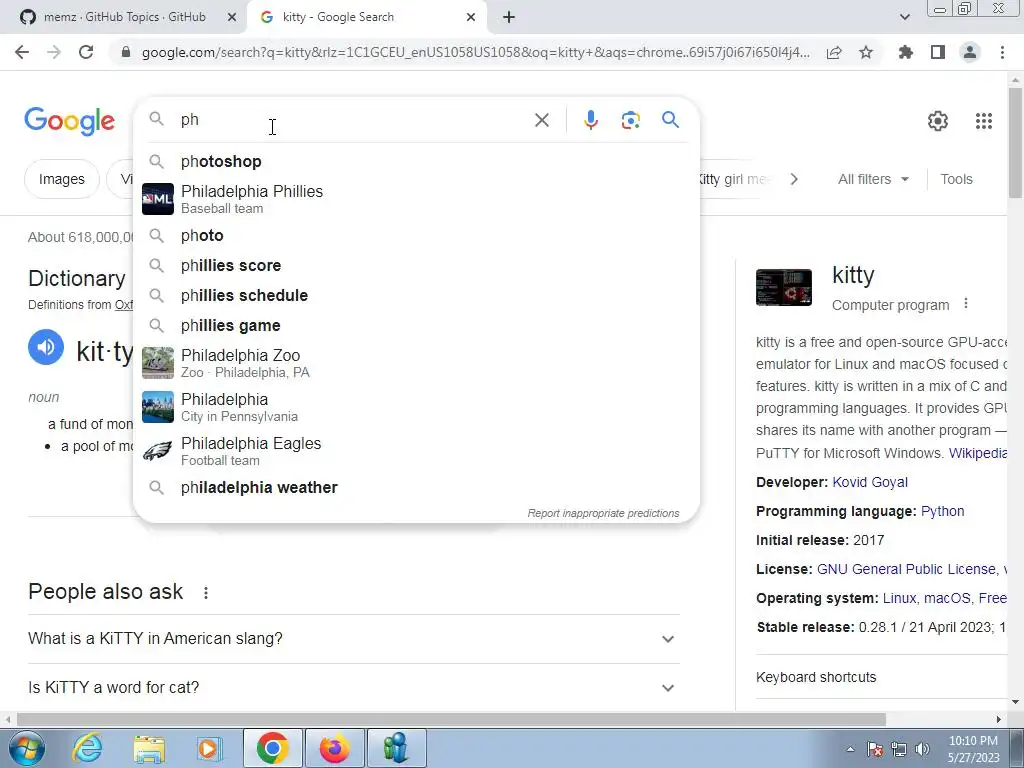Open the Wikipedia link in kitty panel
The image size is (1024, 768).
click(x=978, y=453)
